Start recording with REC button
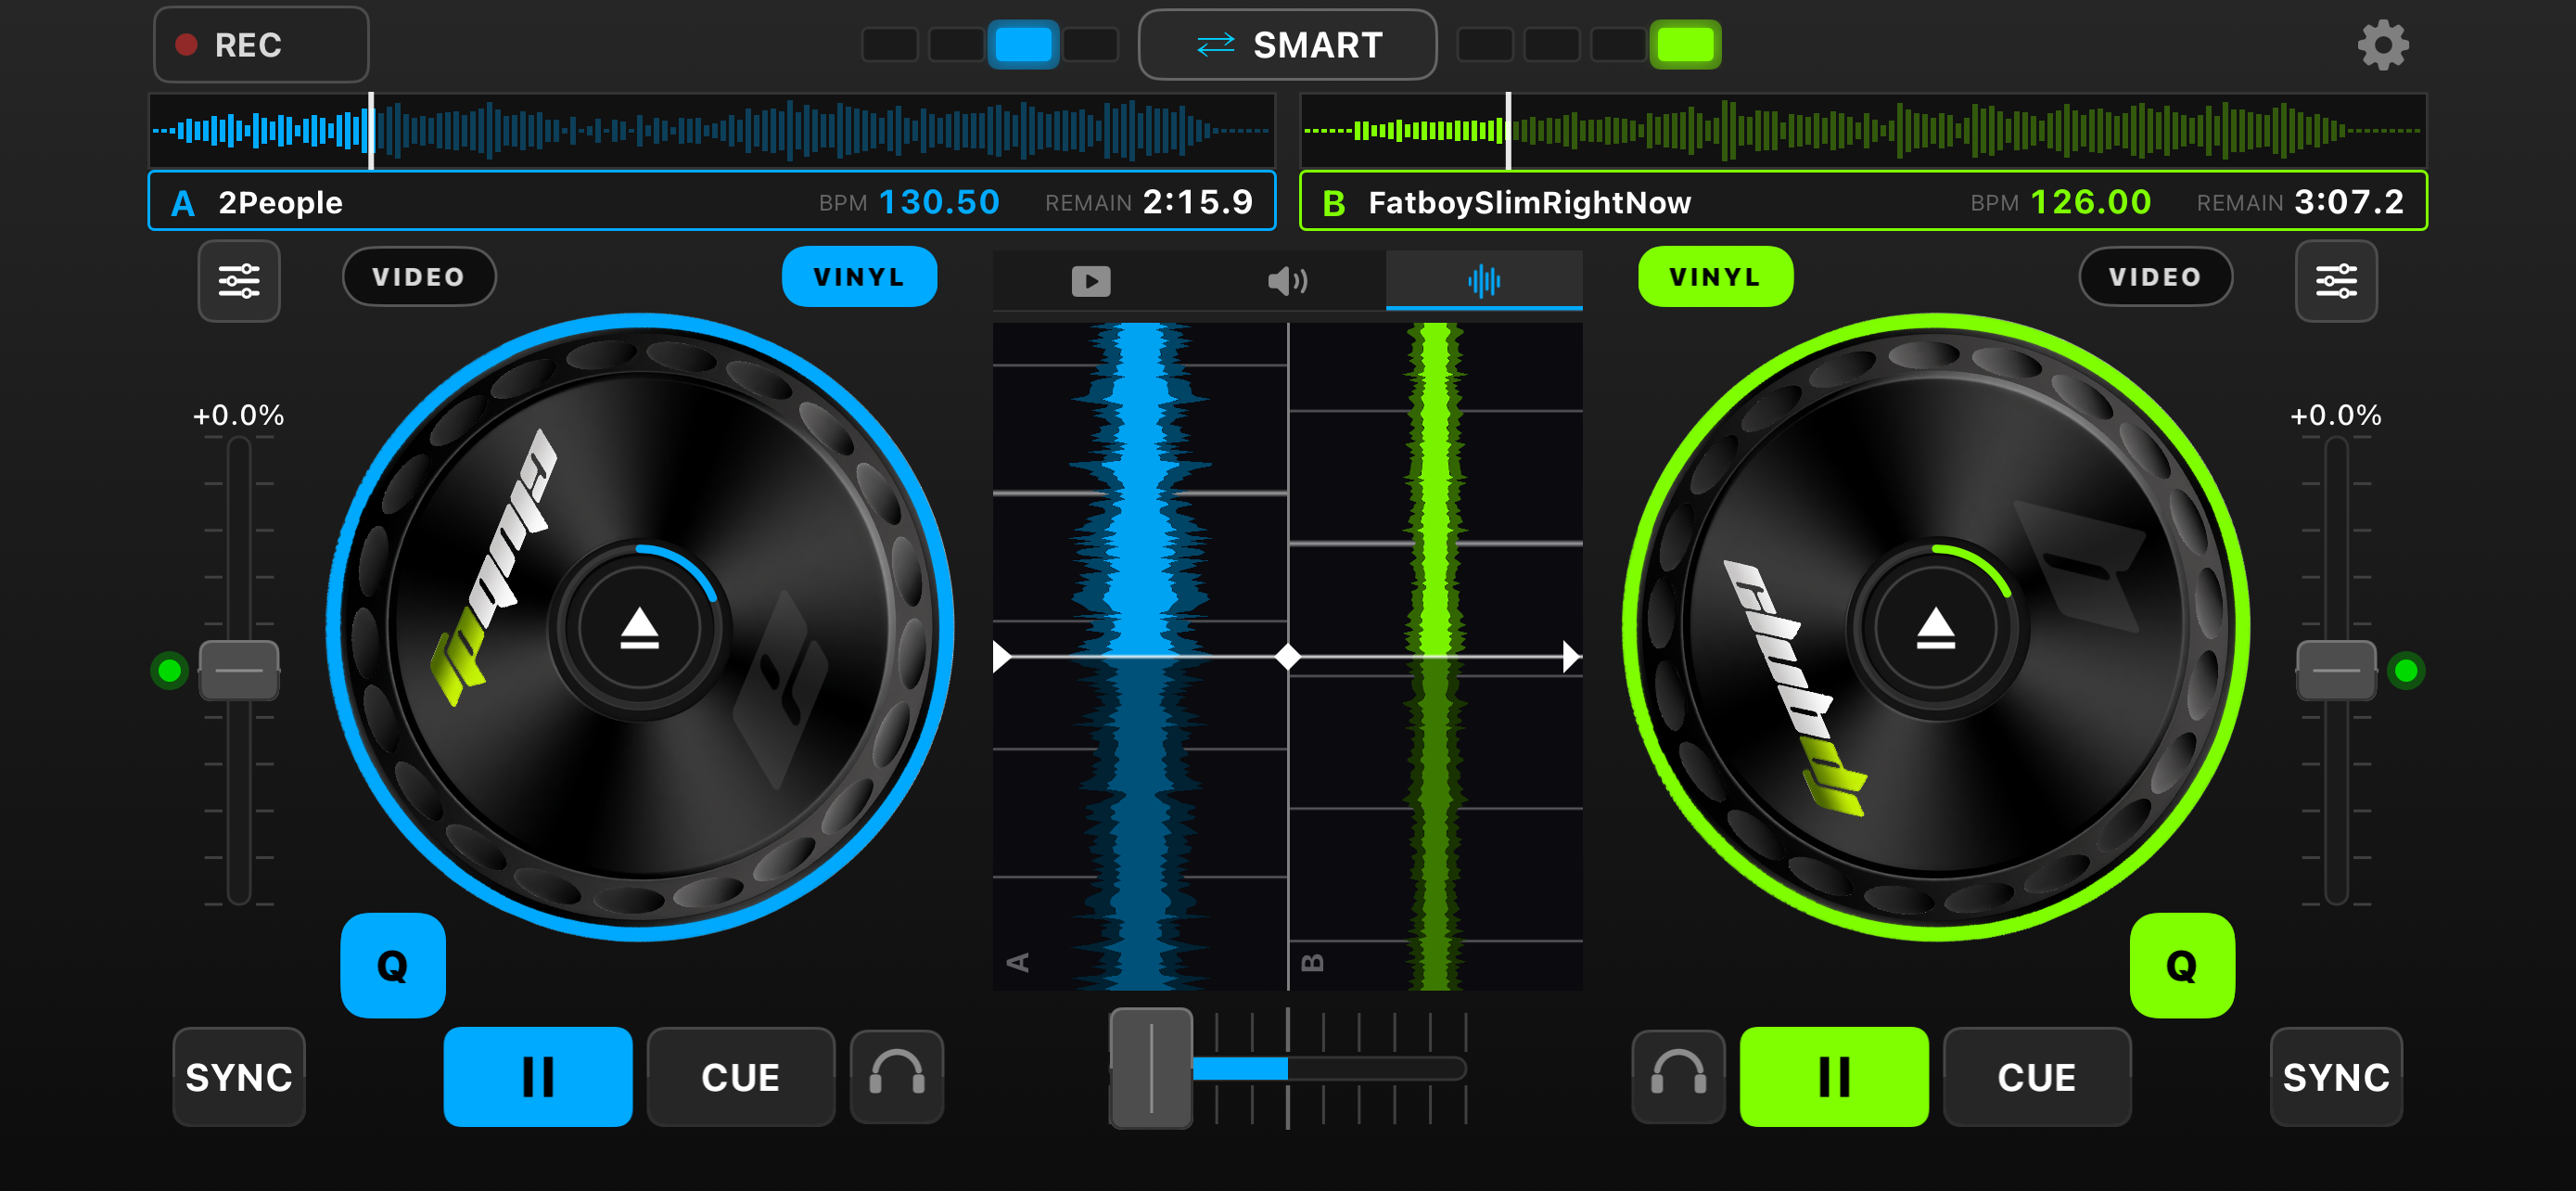 pyautogui.click(x=261, y=45)
